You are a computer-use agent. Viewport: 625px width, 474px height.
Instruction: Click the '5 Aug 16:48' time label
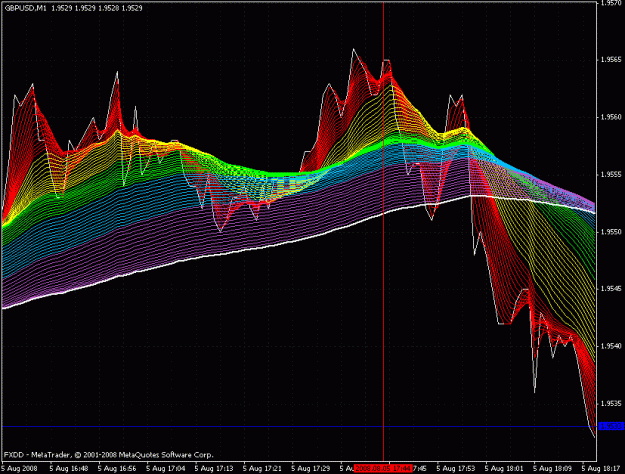[69, 468]
